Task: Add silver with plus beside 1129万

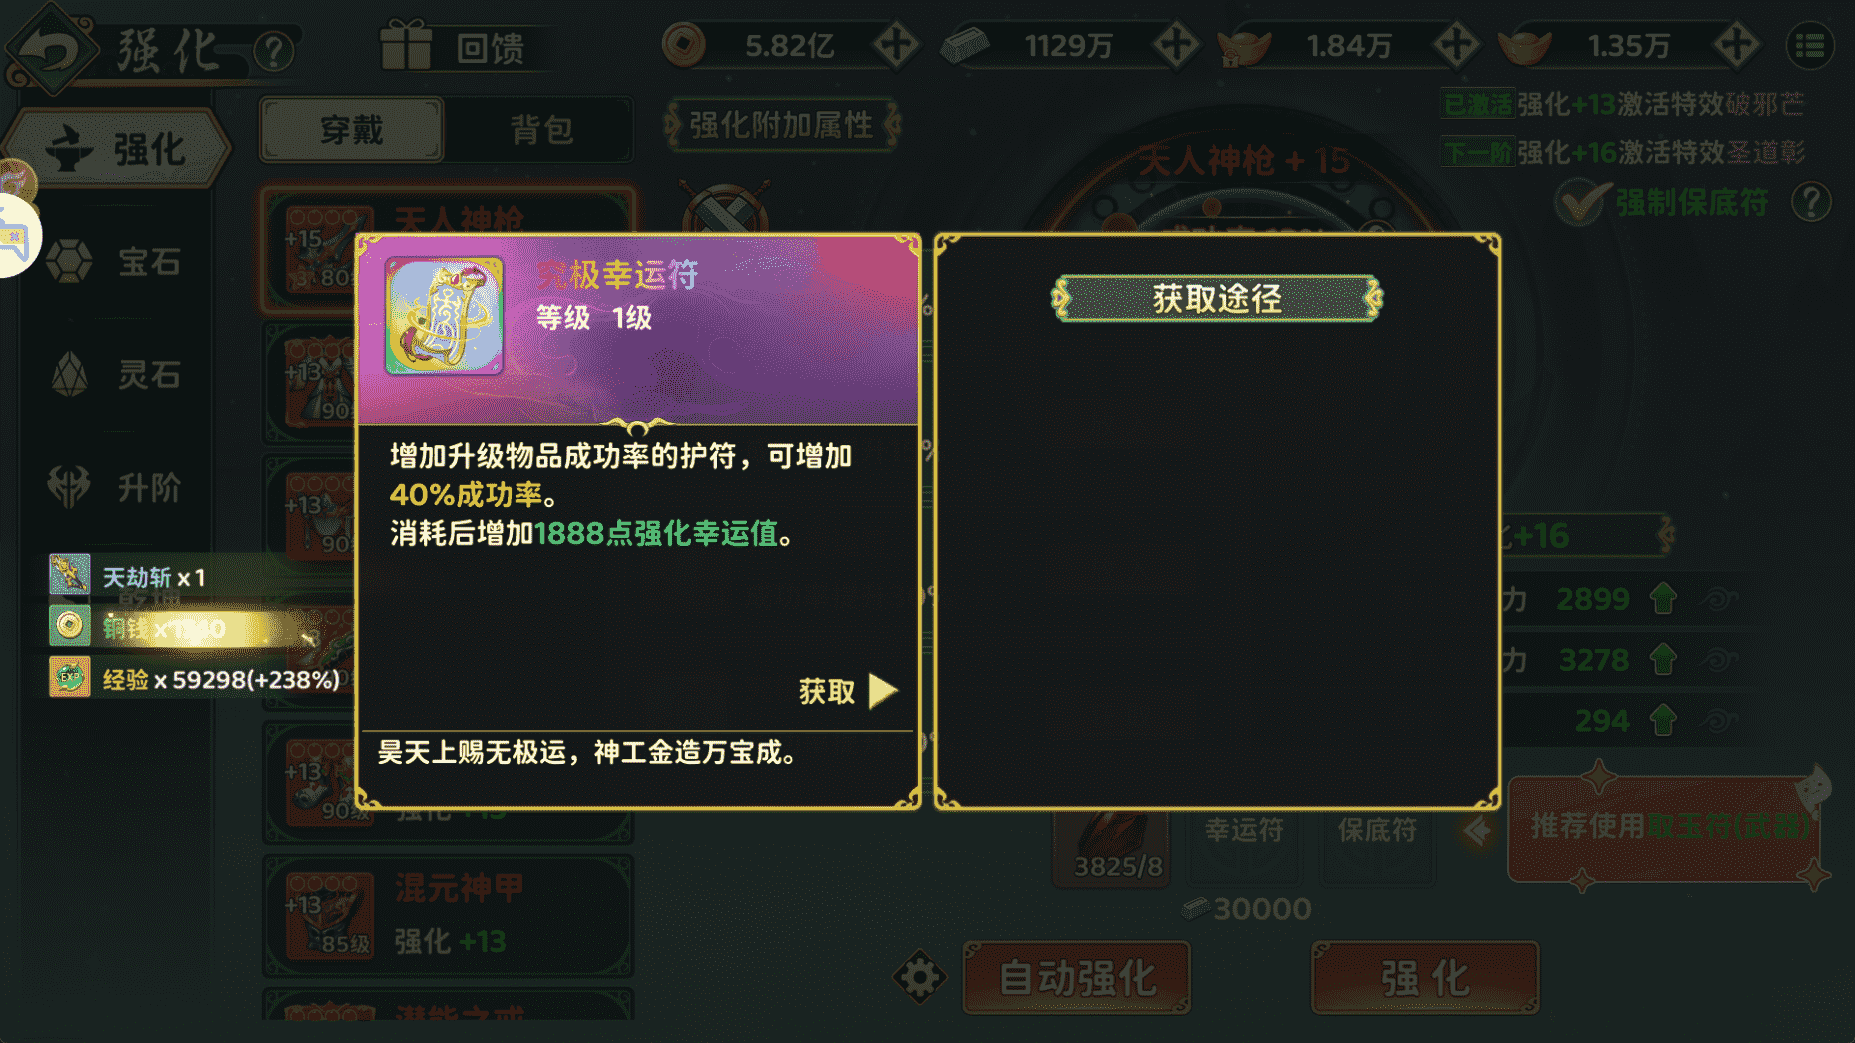Action: 1175,45
